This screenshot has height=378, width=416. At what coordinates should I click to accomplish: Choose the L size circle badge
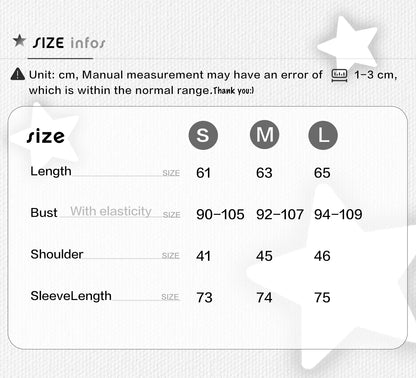point(323,135)
